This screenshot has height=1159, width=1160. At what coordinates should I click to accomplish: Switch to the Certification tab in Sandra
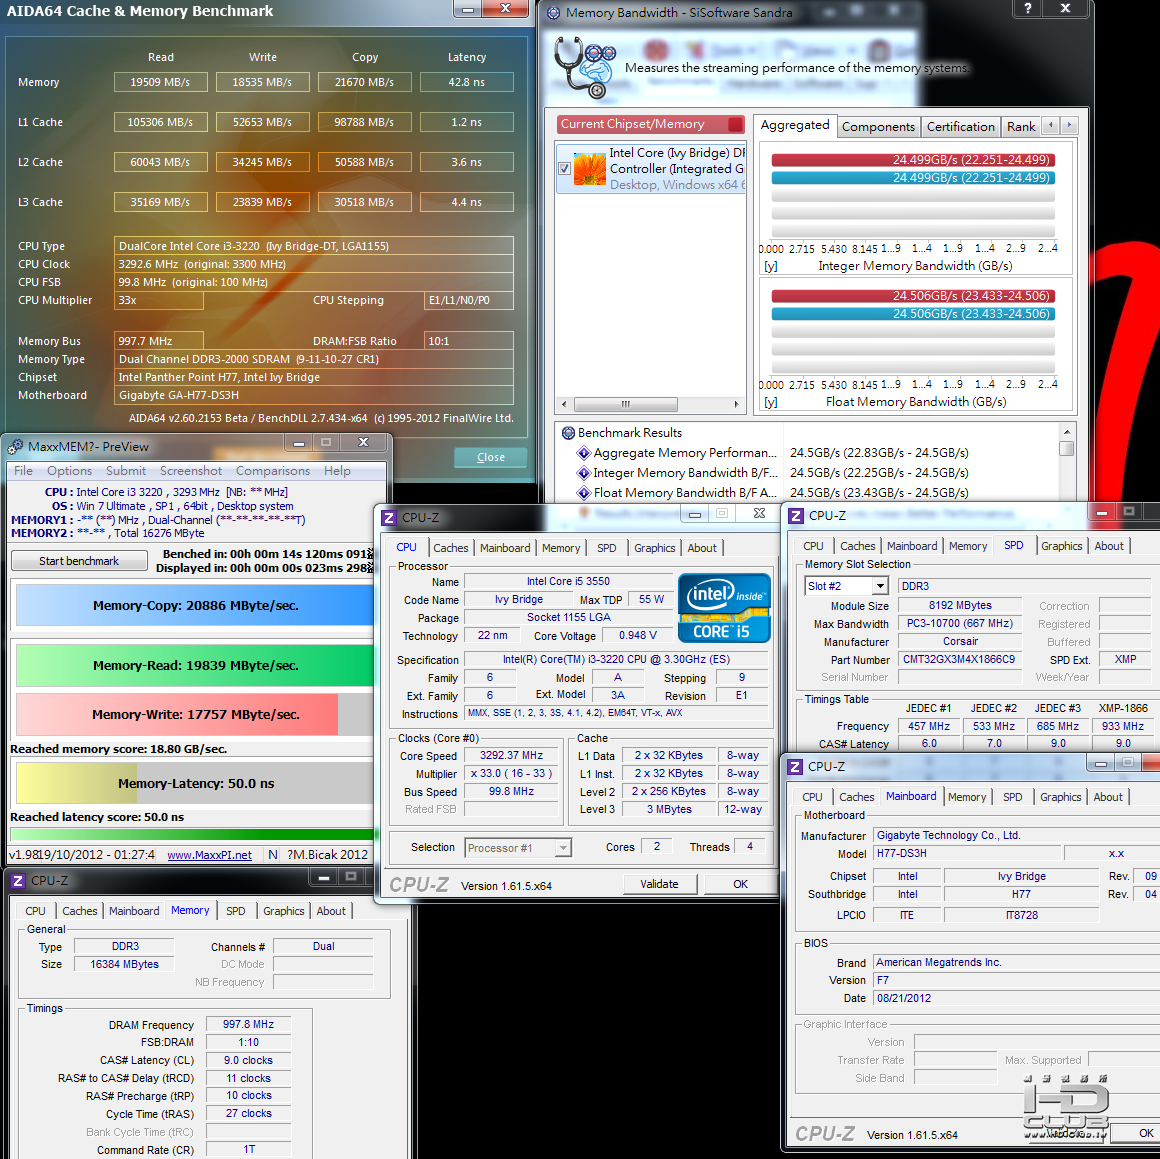960,126
